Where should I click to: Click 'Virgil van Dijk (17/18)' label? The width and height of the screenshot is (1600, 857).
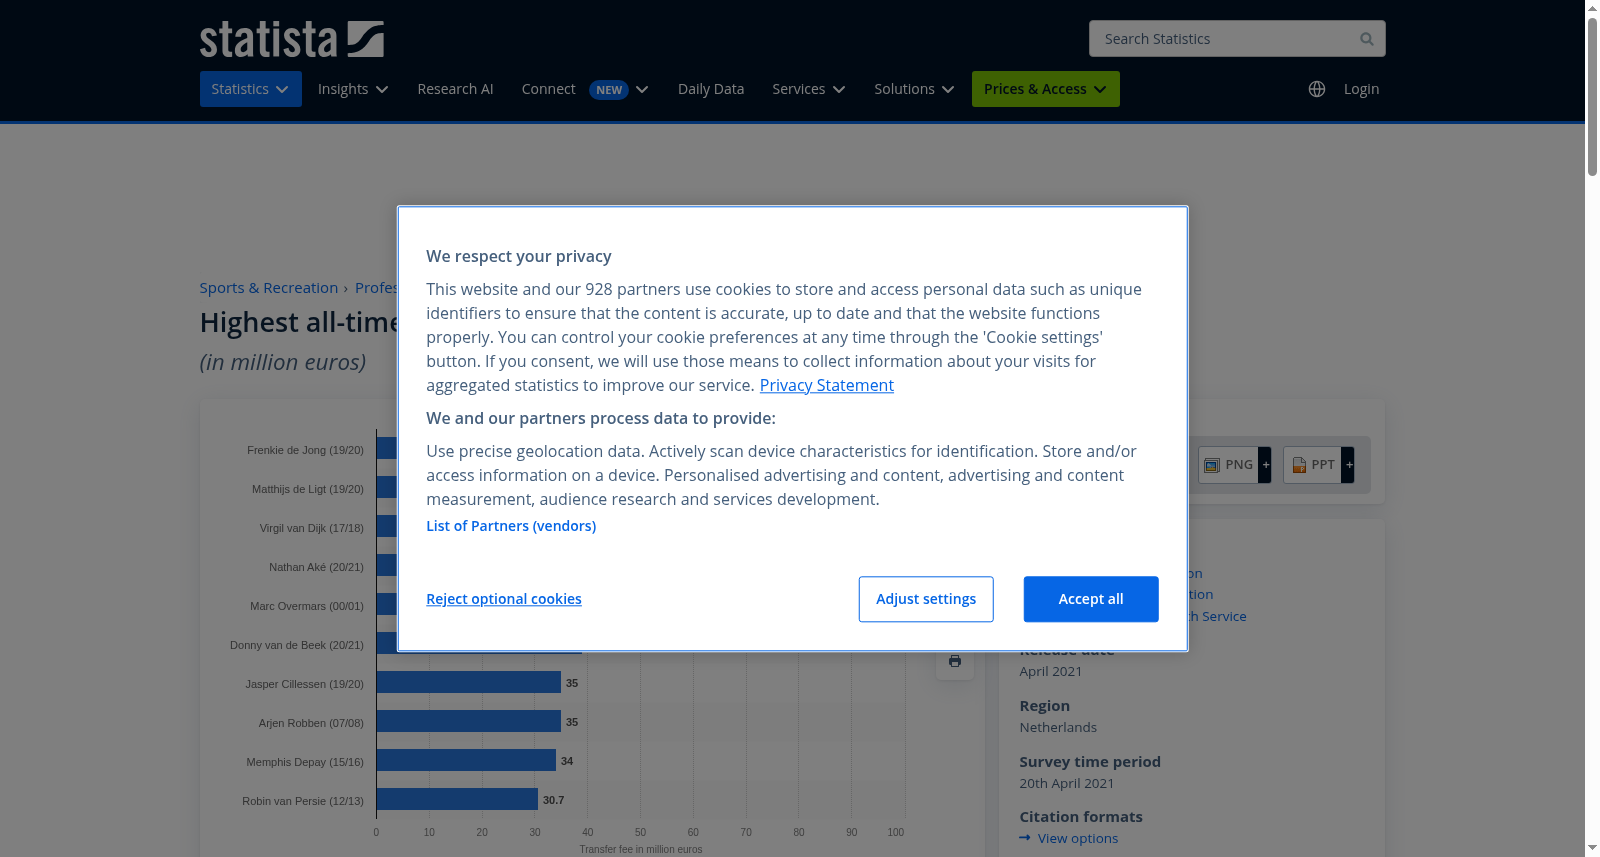pos(311,528)
